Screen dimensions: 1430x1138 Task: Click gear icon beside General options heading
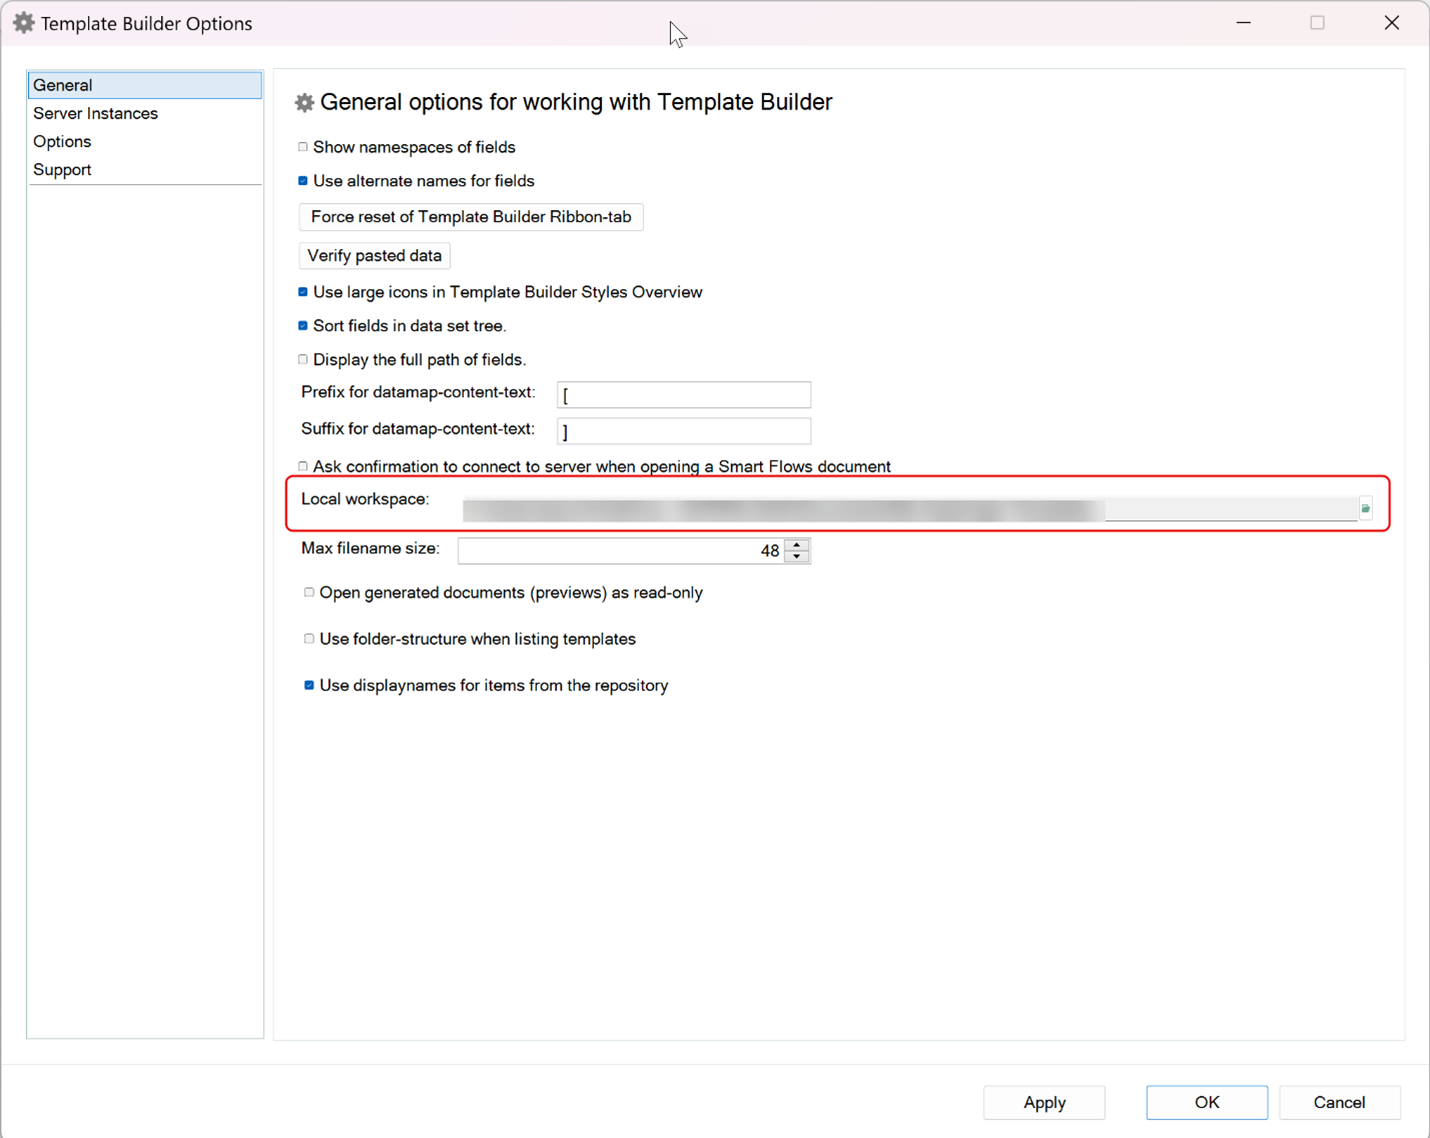(304, 102)
